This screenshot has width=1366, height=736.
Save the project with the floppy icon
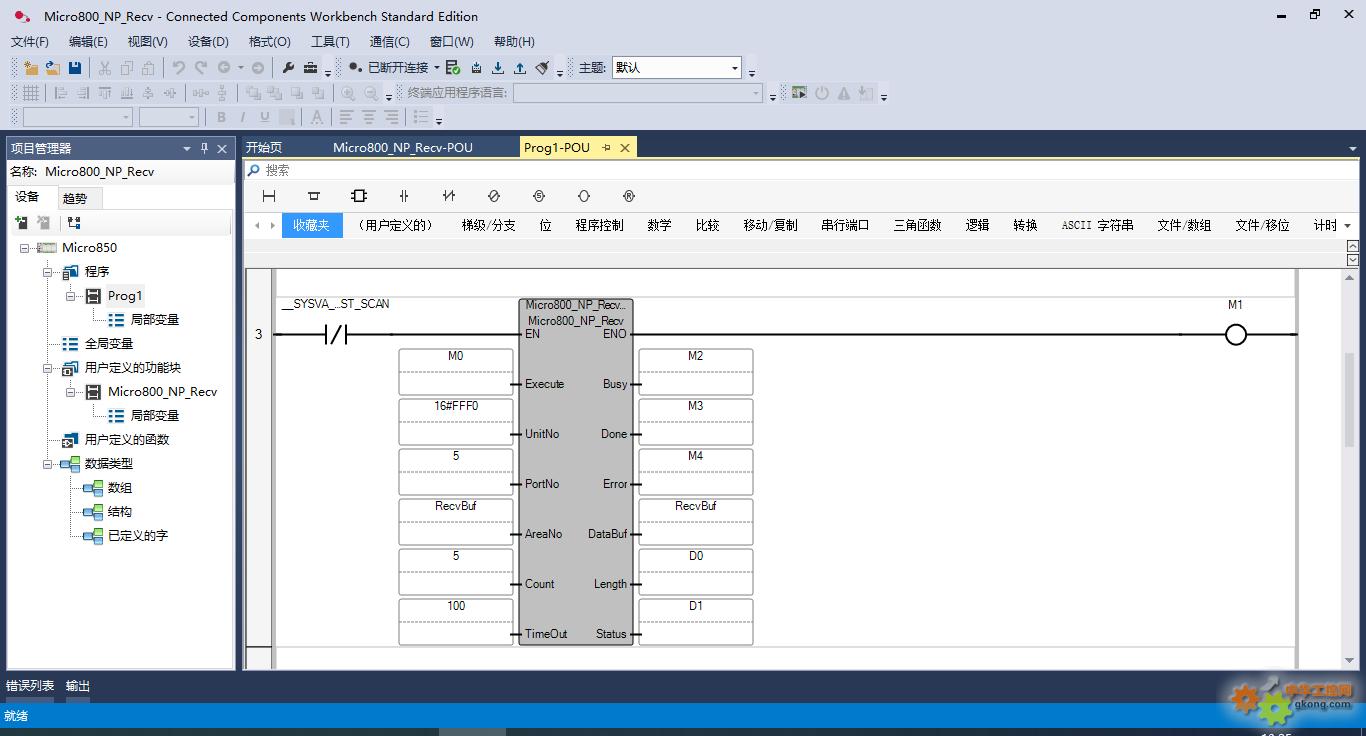point(75,68)
